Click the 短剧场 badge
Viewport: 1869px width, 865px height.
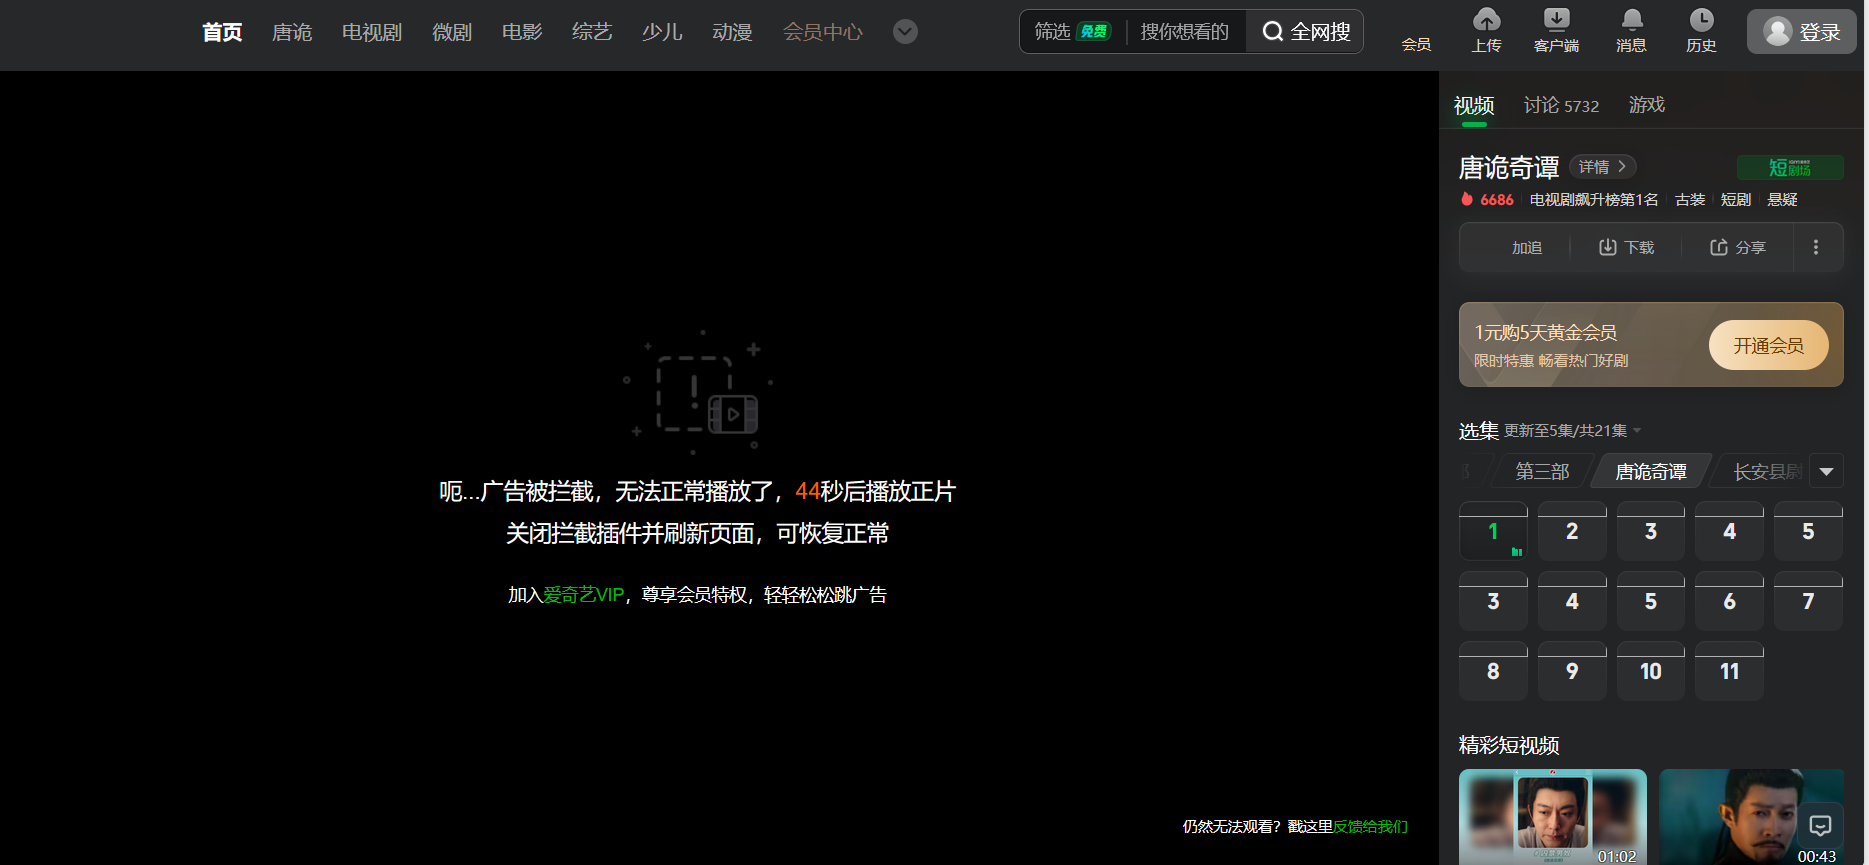[1790, 167]
